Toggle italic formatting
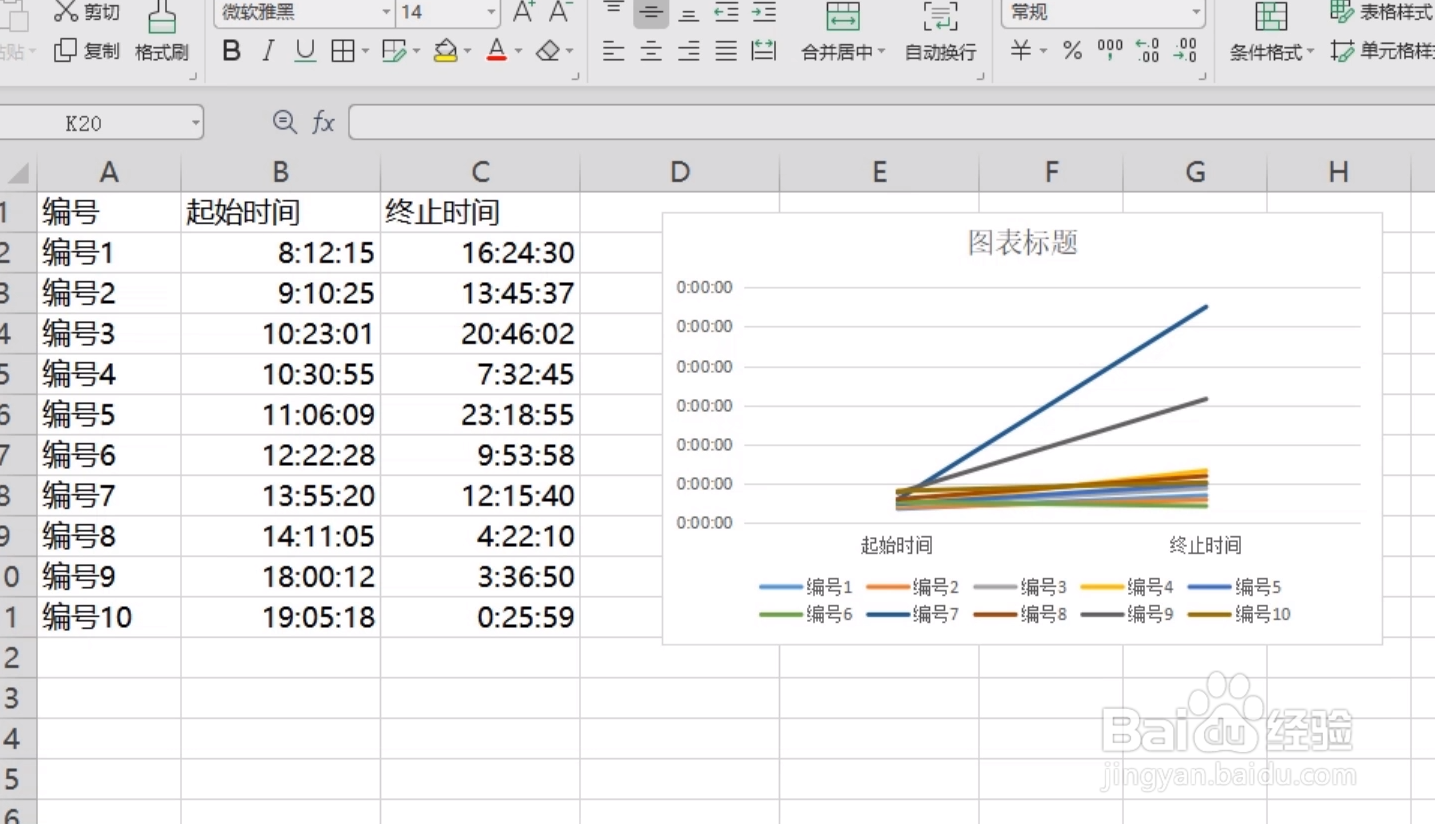The width and height of the screenshot is (1435, 824). (268, 51)
